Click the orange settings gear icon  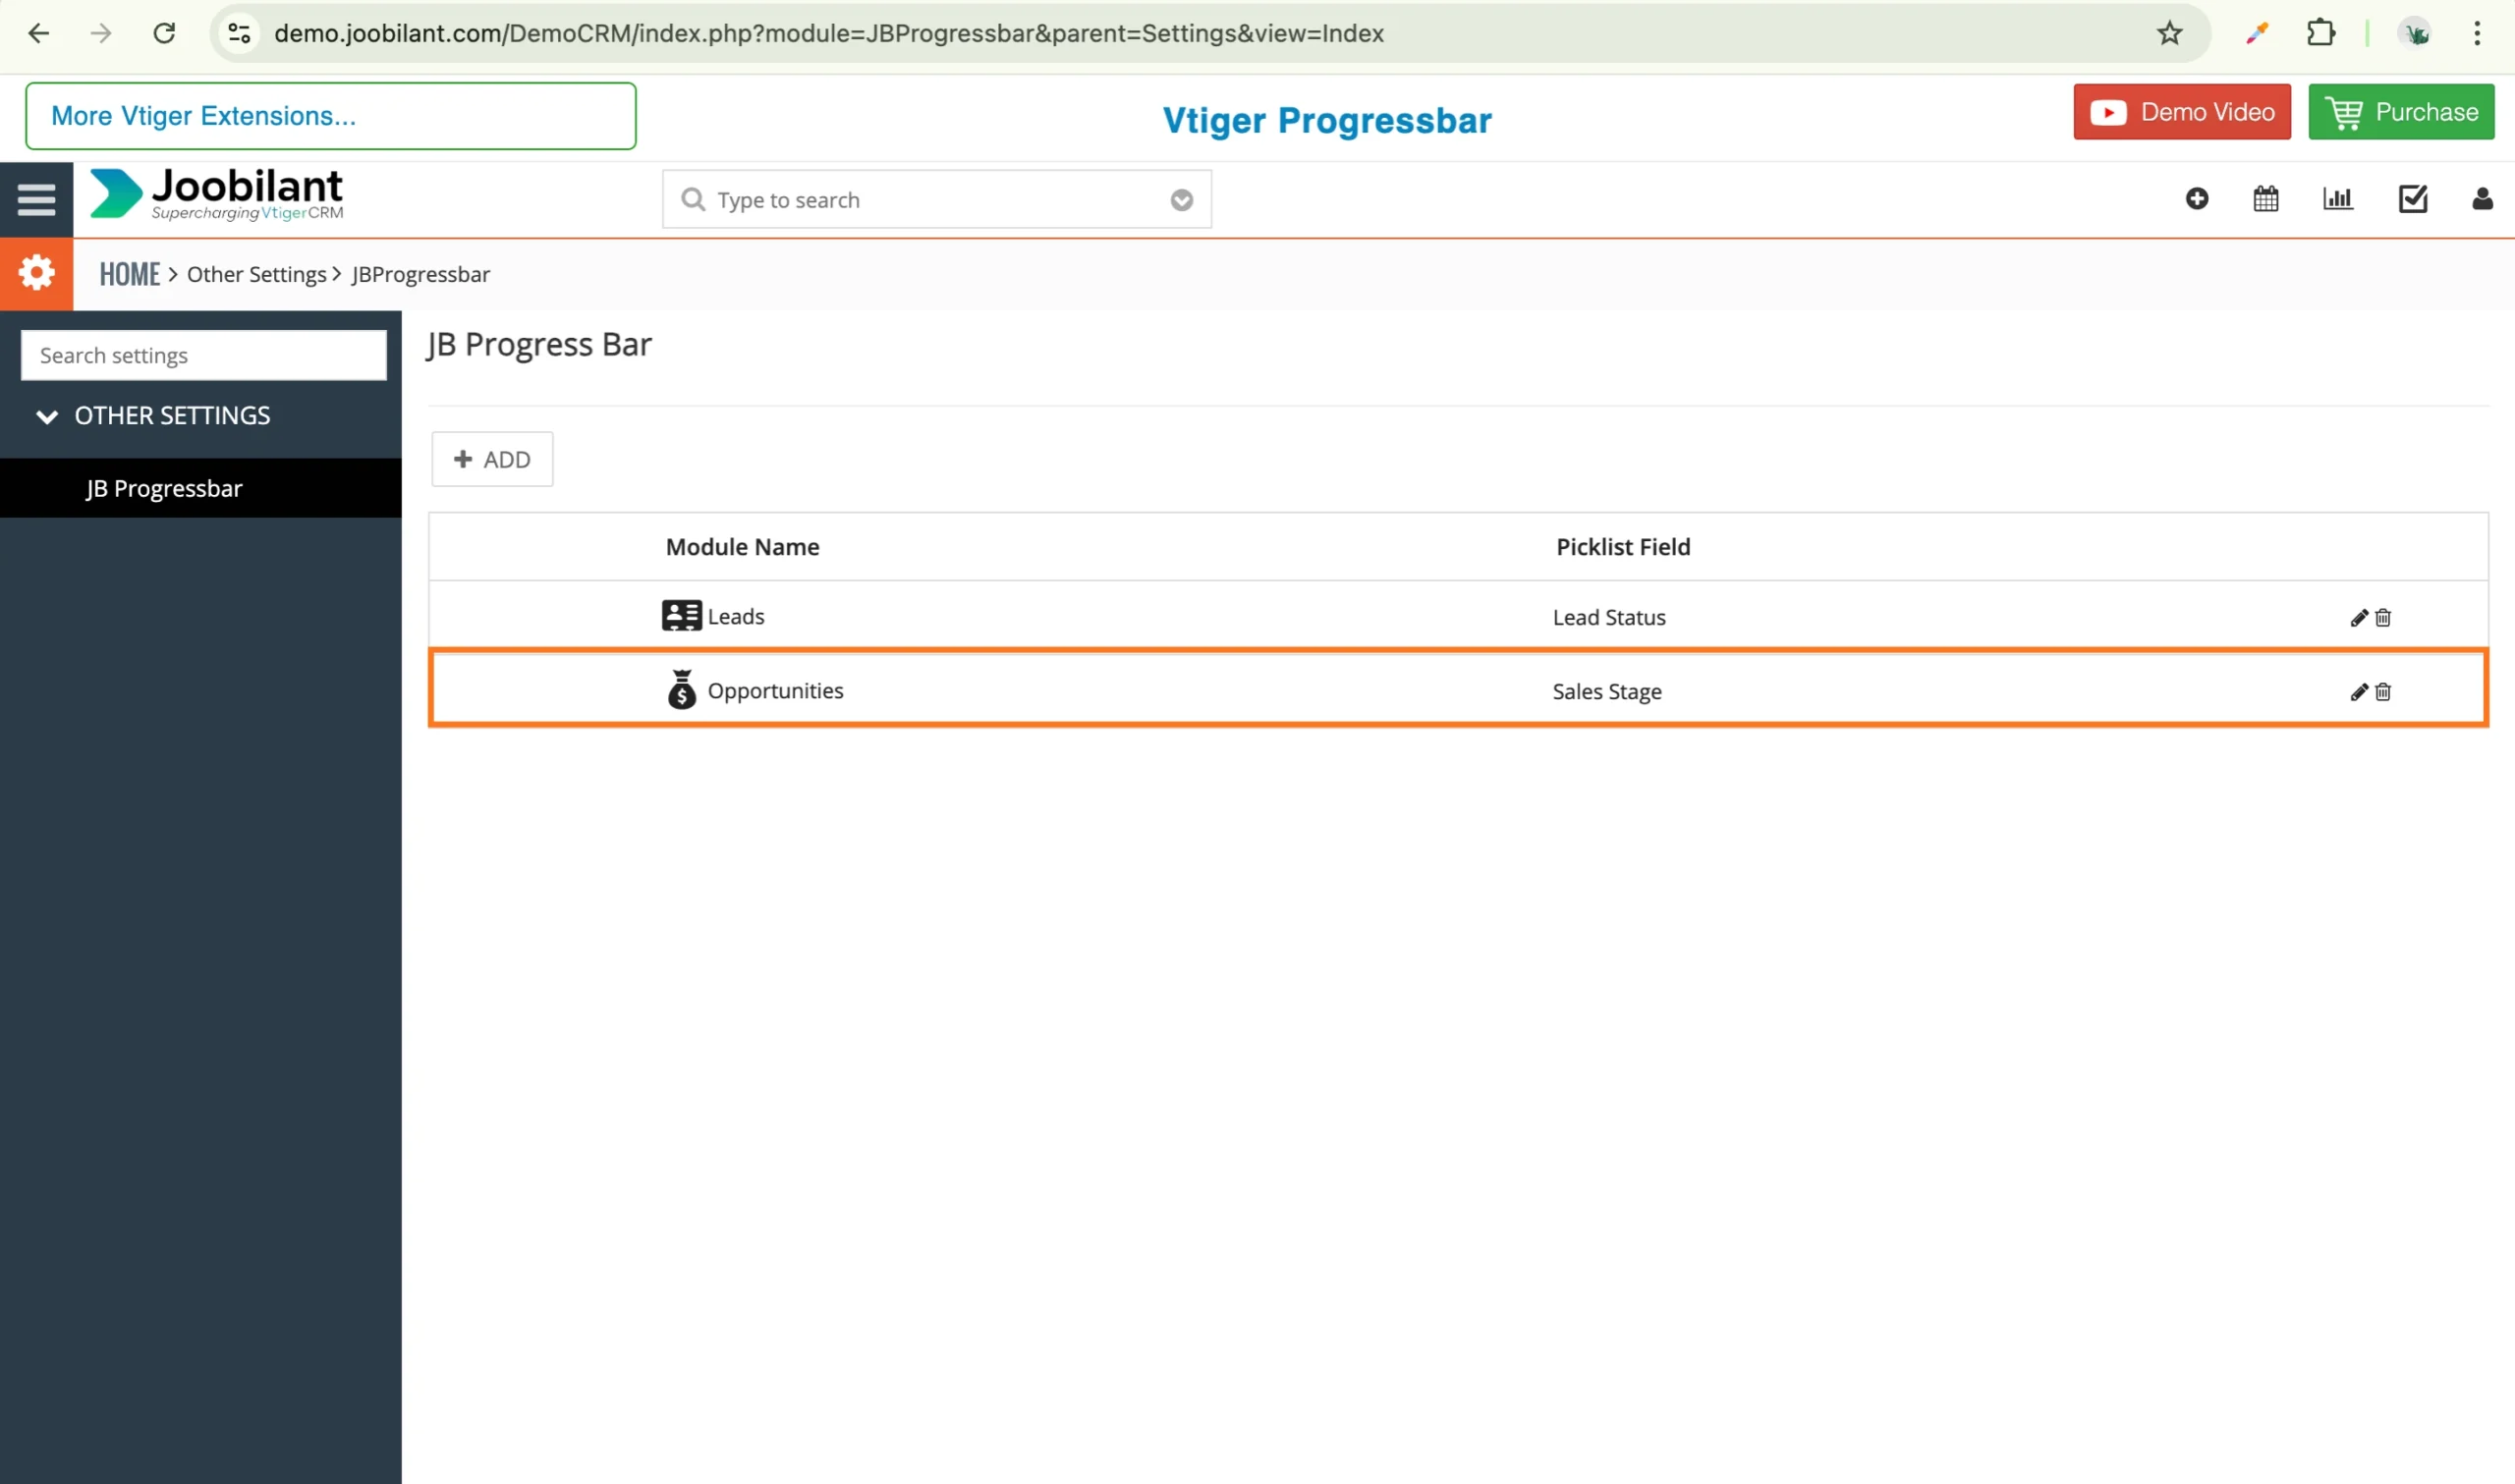(36, 273)
